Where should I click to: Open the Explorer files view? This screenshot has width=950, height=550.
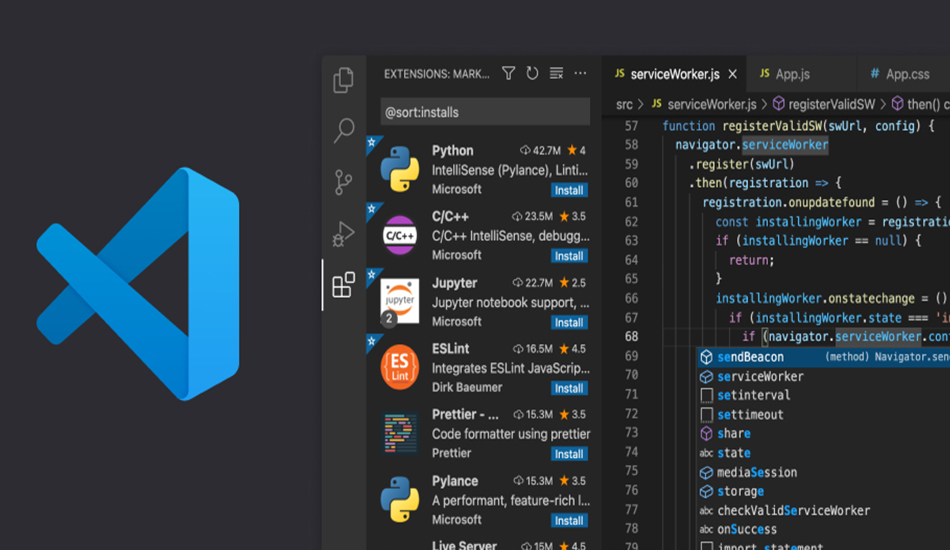[x=344, y=80]
